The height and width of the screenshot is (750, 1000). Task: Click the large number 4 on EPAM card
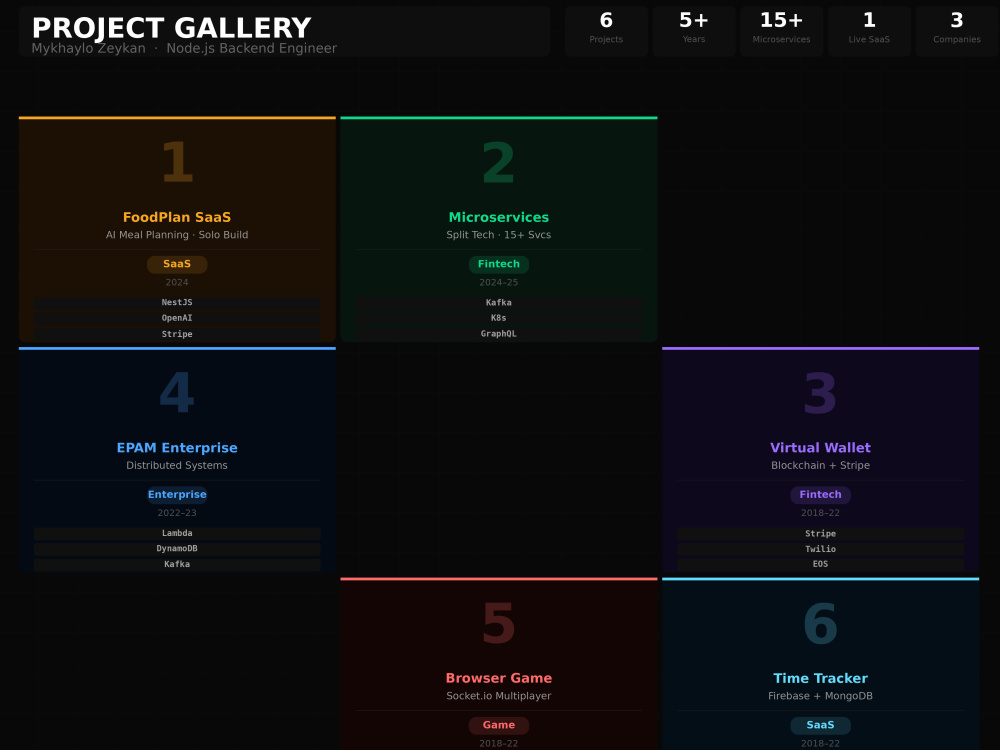177,393
